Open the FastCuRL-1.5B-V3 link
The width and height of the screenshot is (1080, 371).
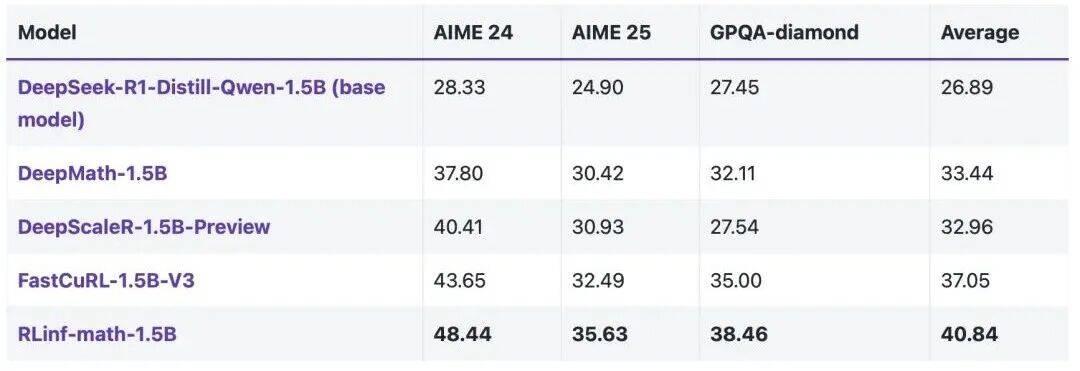click(x=105, y=280)
